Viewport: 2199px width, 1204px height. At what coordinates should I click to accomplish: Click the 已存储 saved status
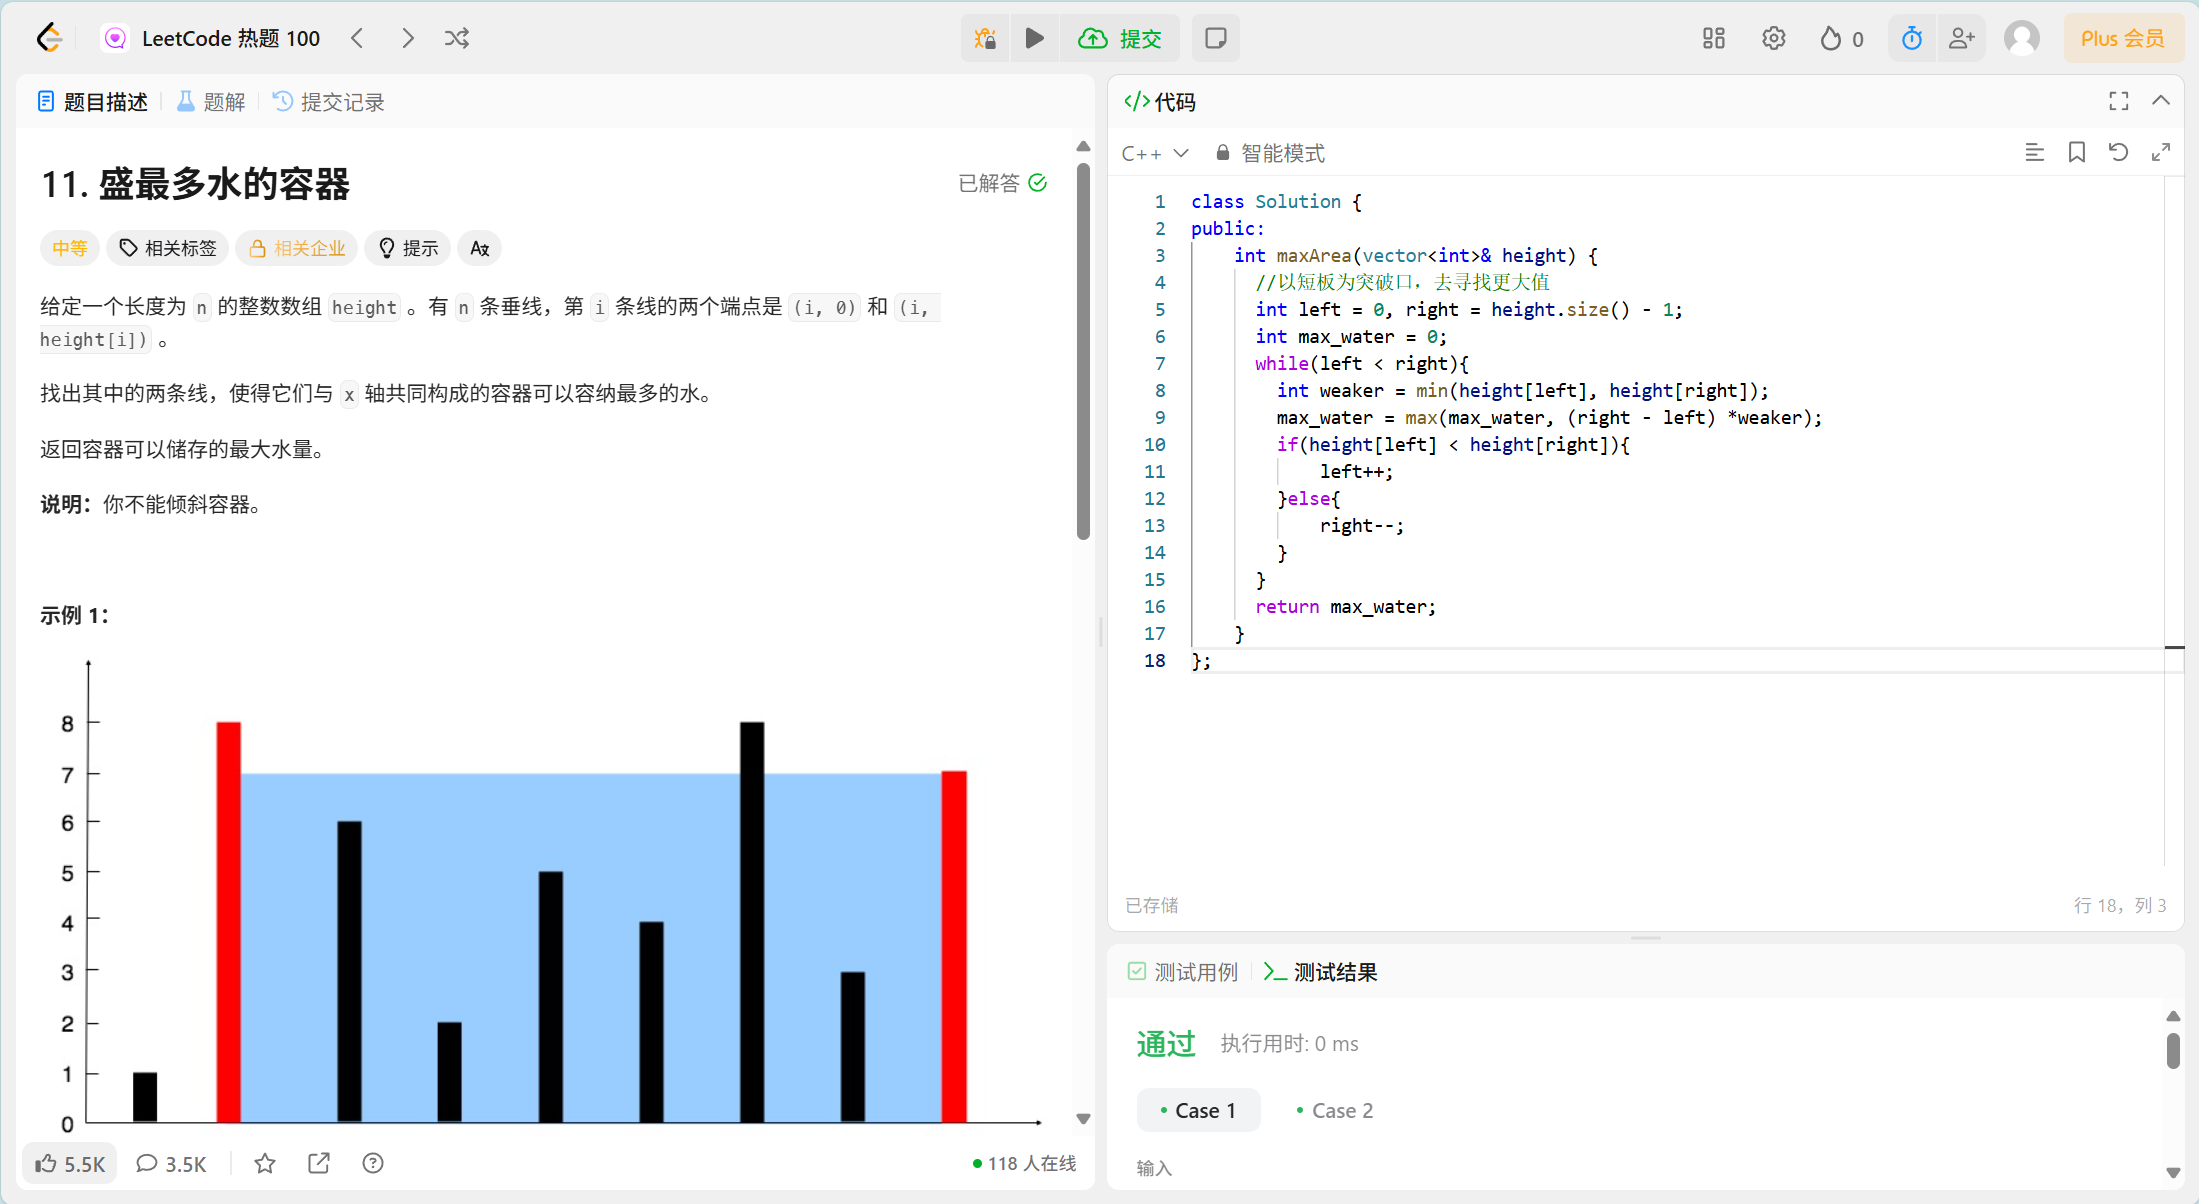1152,905
